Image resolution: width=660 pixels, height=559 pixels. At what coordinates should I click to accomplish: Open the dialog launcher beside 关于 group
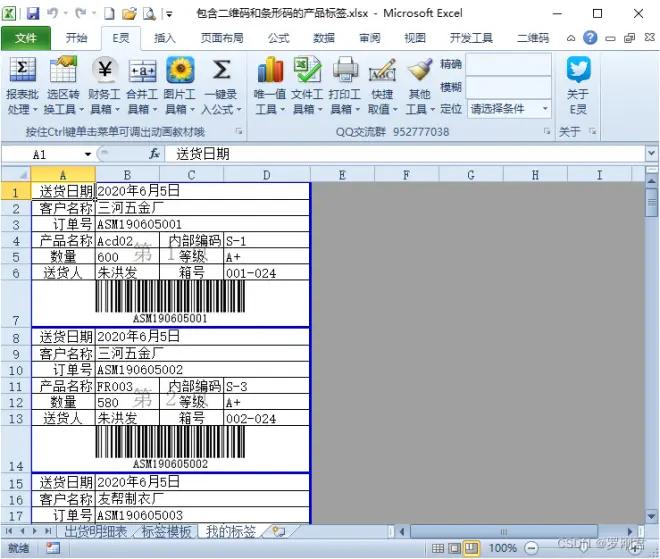pyautogui.click(x=592, y=131)
